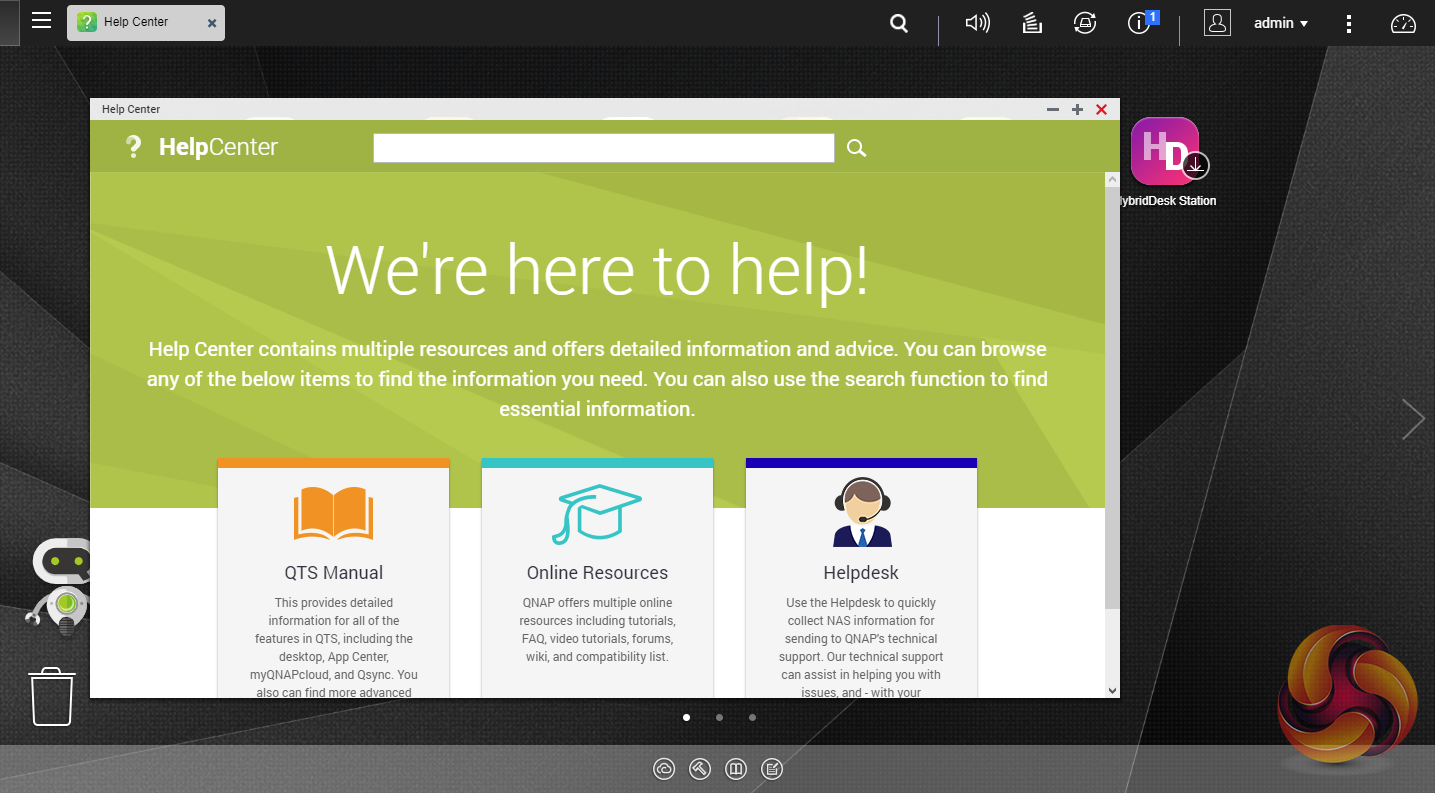View event notifications with badge 1
This screenshot has width=1436, height=796.
tap(1140, 22)
